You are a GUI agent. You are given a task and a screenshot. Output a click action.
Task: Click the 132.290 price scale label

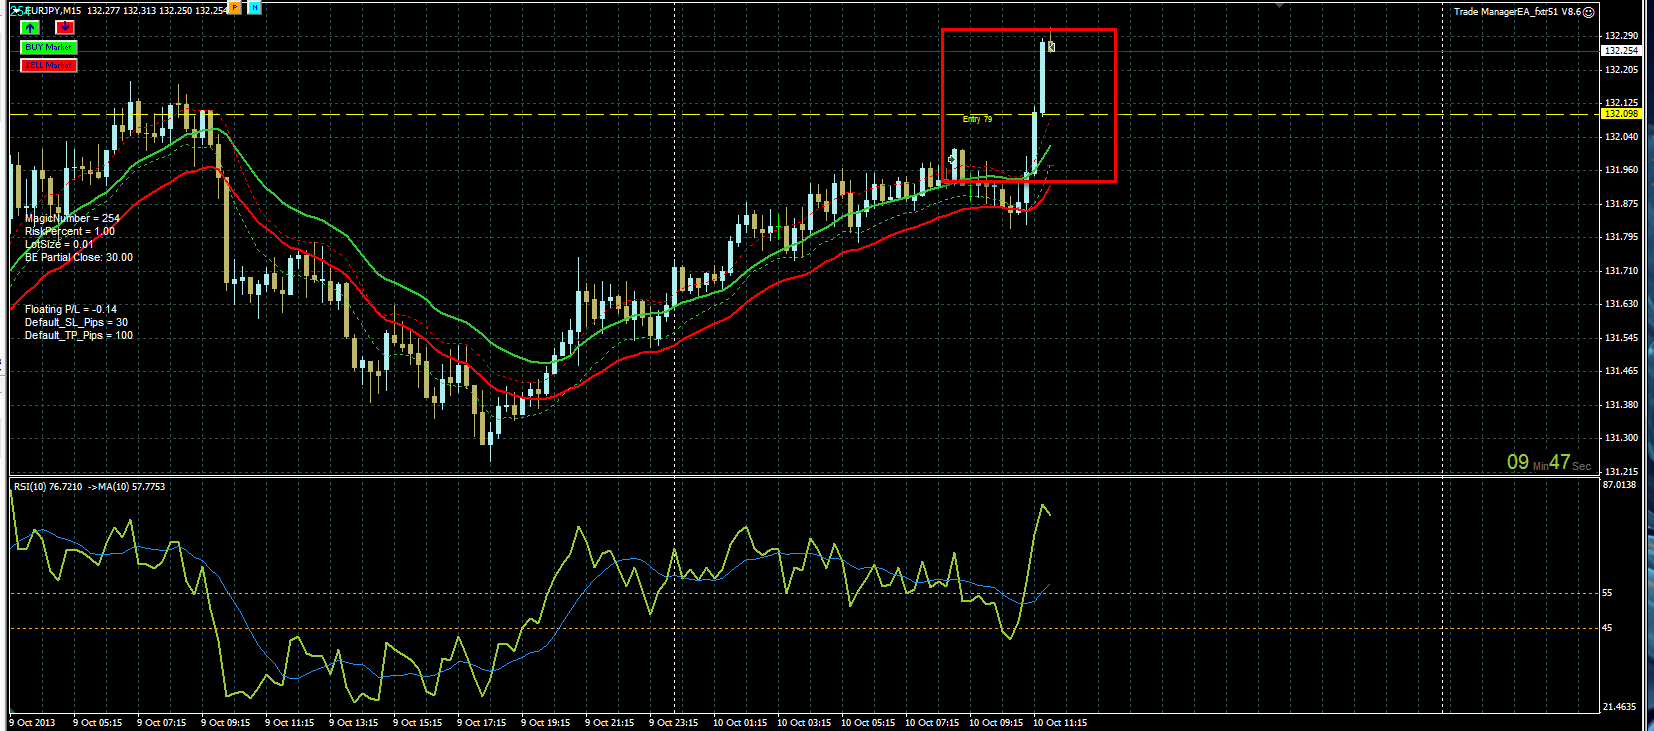tap(1621, 36)
